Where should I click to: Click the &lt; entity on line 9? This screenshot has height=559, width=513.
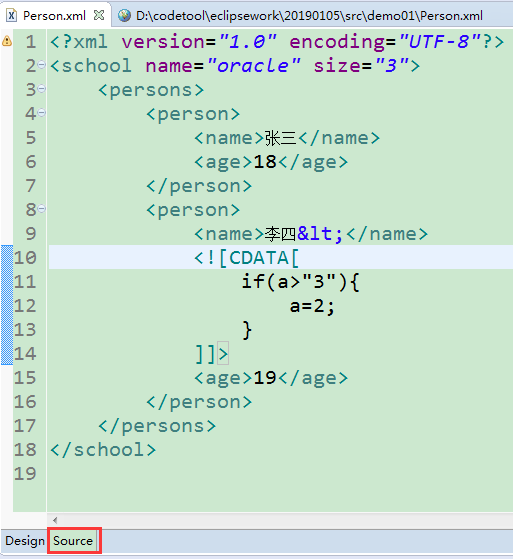coord(320,234)
